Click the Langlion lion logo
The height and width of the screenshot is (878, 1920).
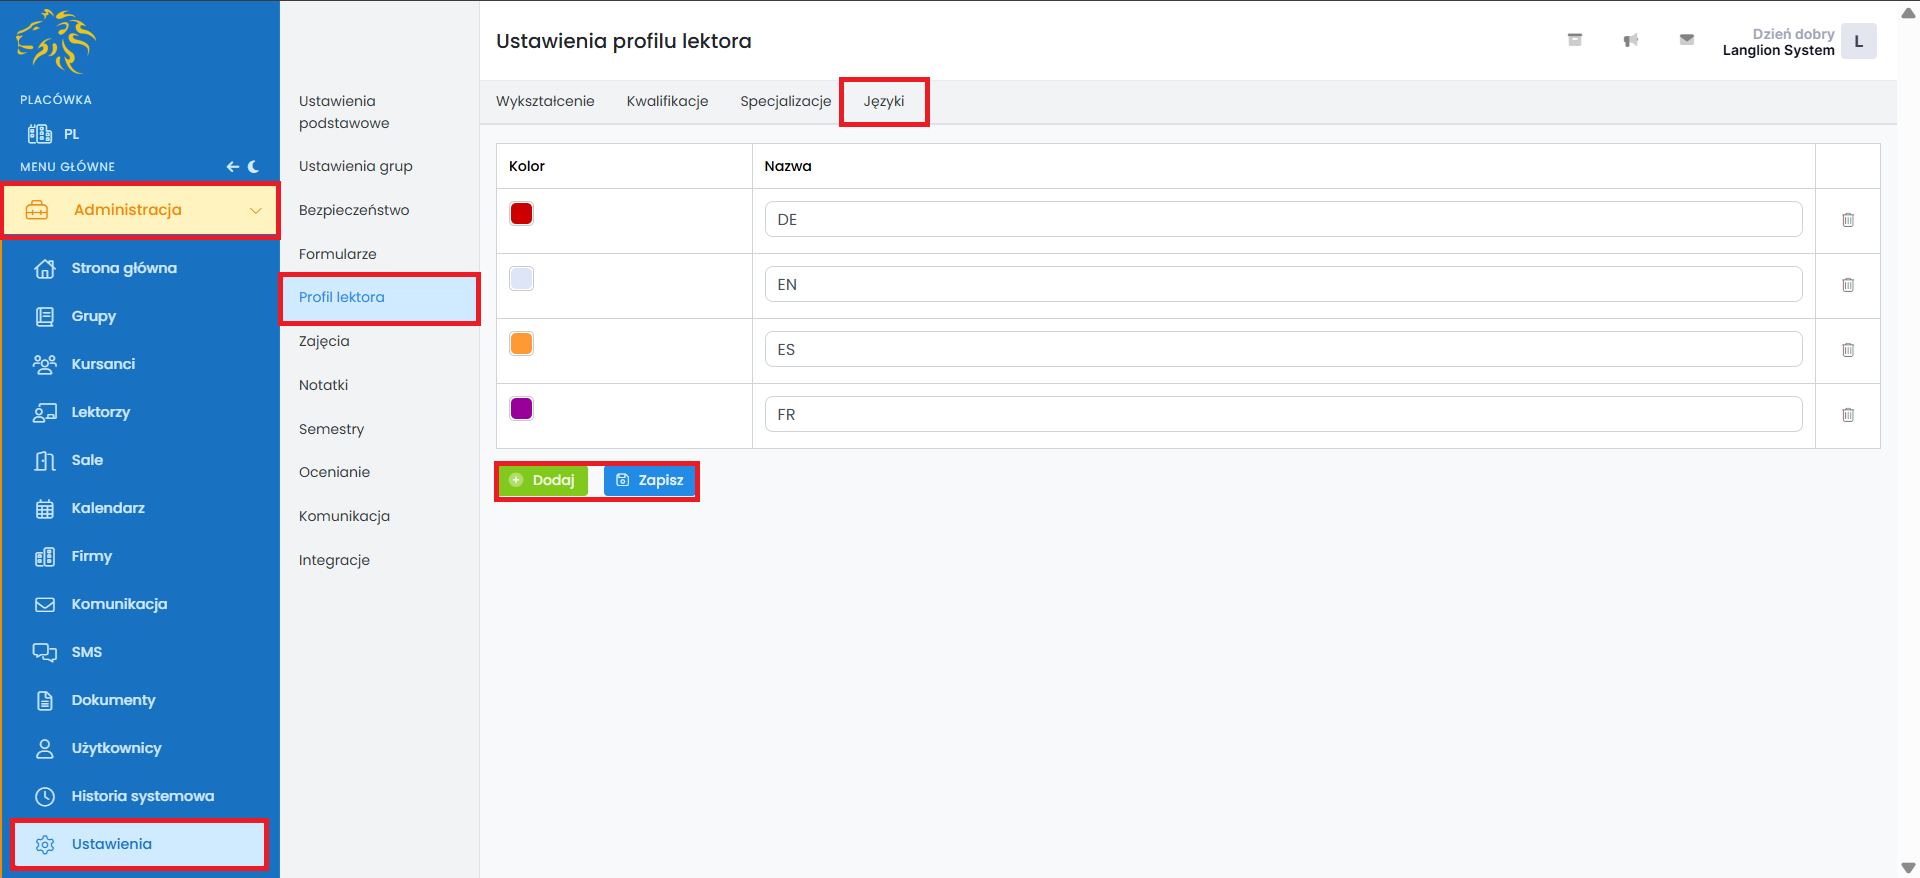pos(56,41)
